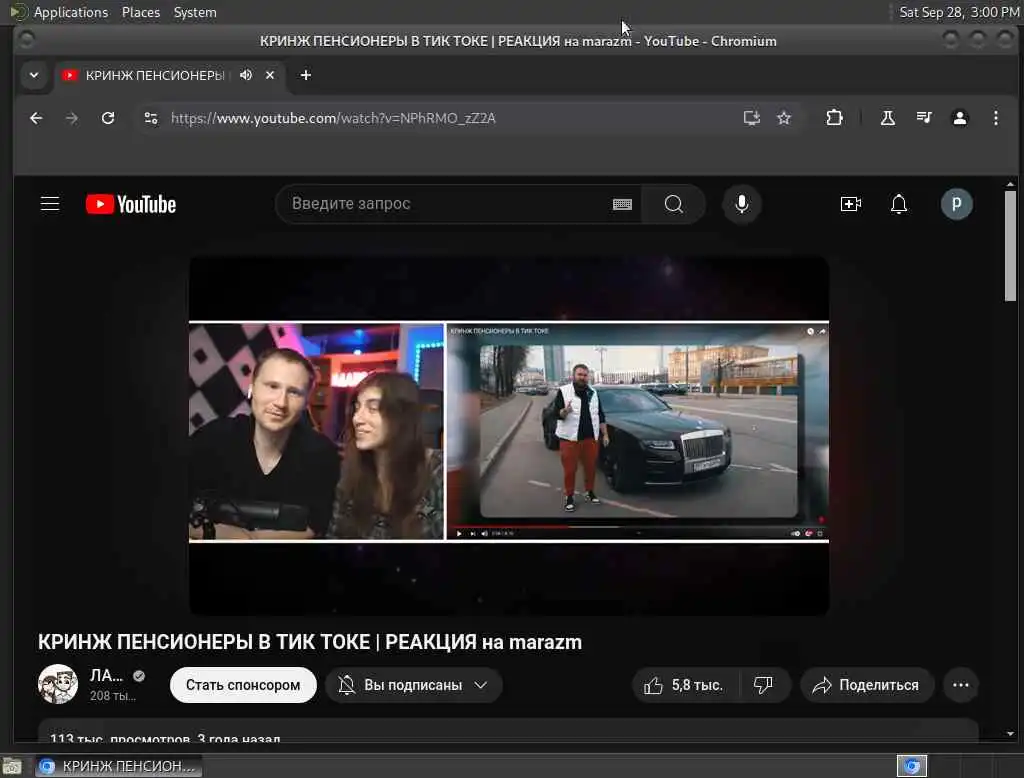Open the account avatar P menu

(956, 204)
